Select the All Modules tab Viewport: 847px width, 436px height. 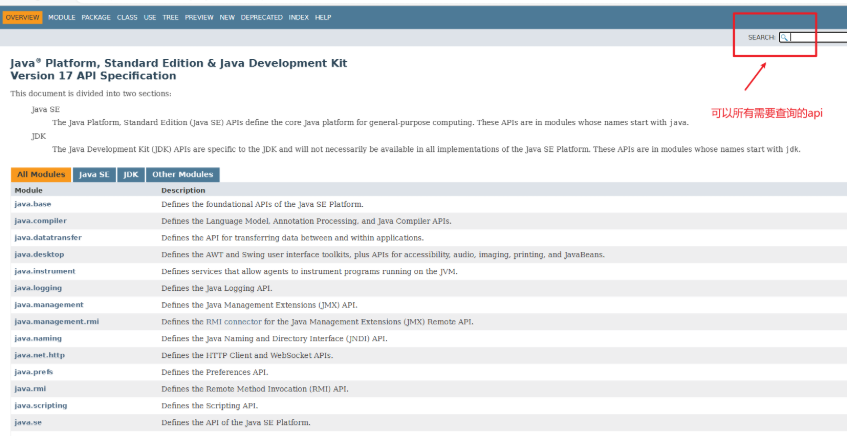point(41,175)
